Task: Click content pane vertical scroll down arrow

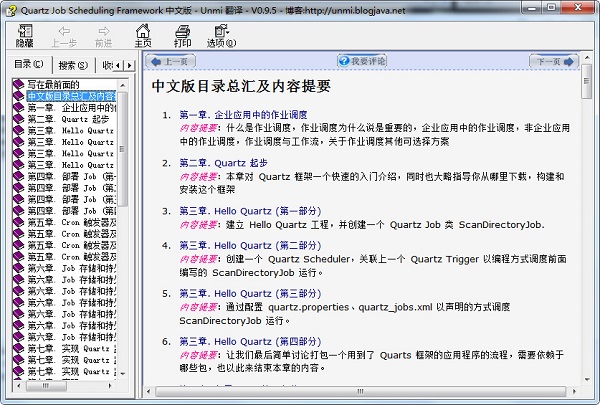Action: click(587, 379)
